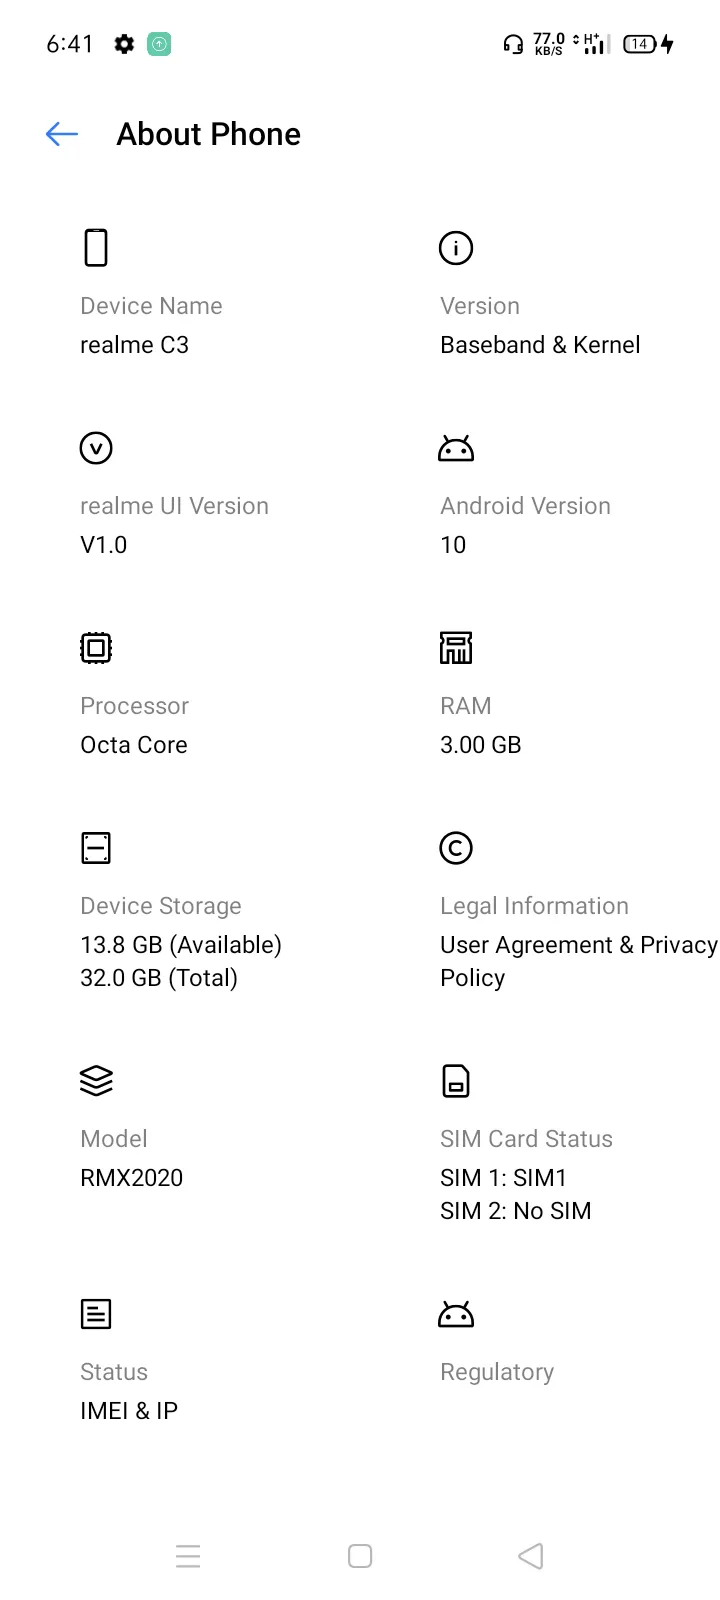The image size is (720, 1600).
Task: Tap the Octa Core processor value
Action: pyautogui.click(x=134, y=745)
